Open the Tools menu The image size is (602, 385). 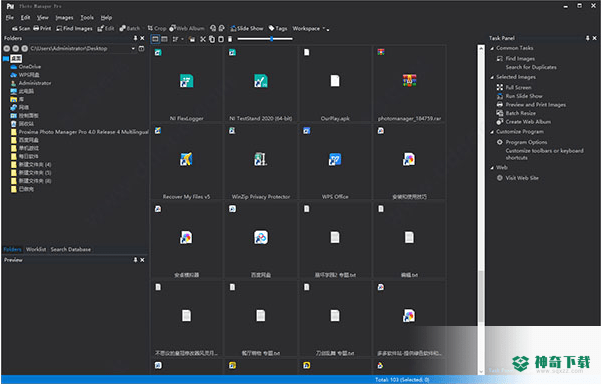point(87,18)
